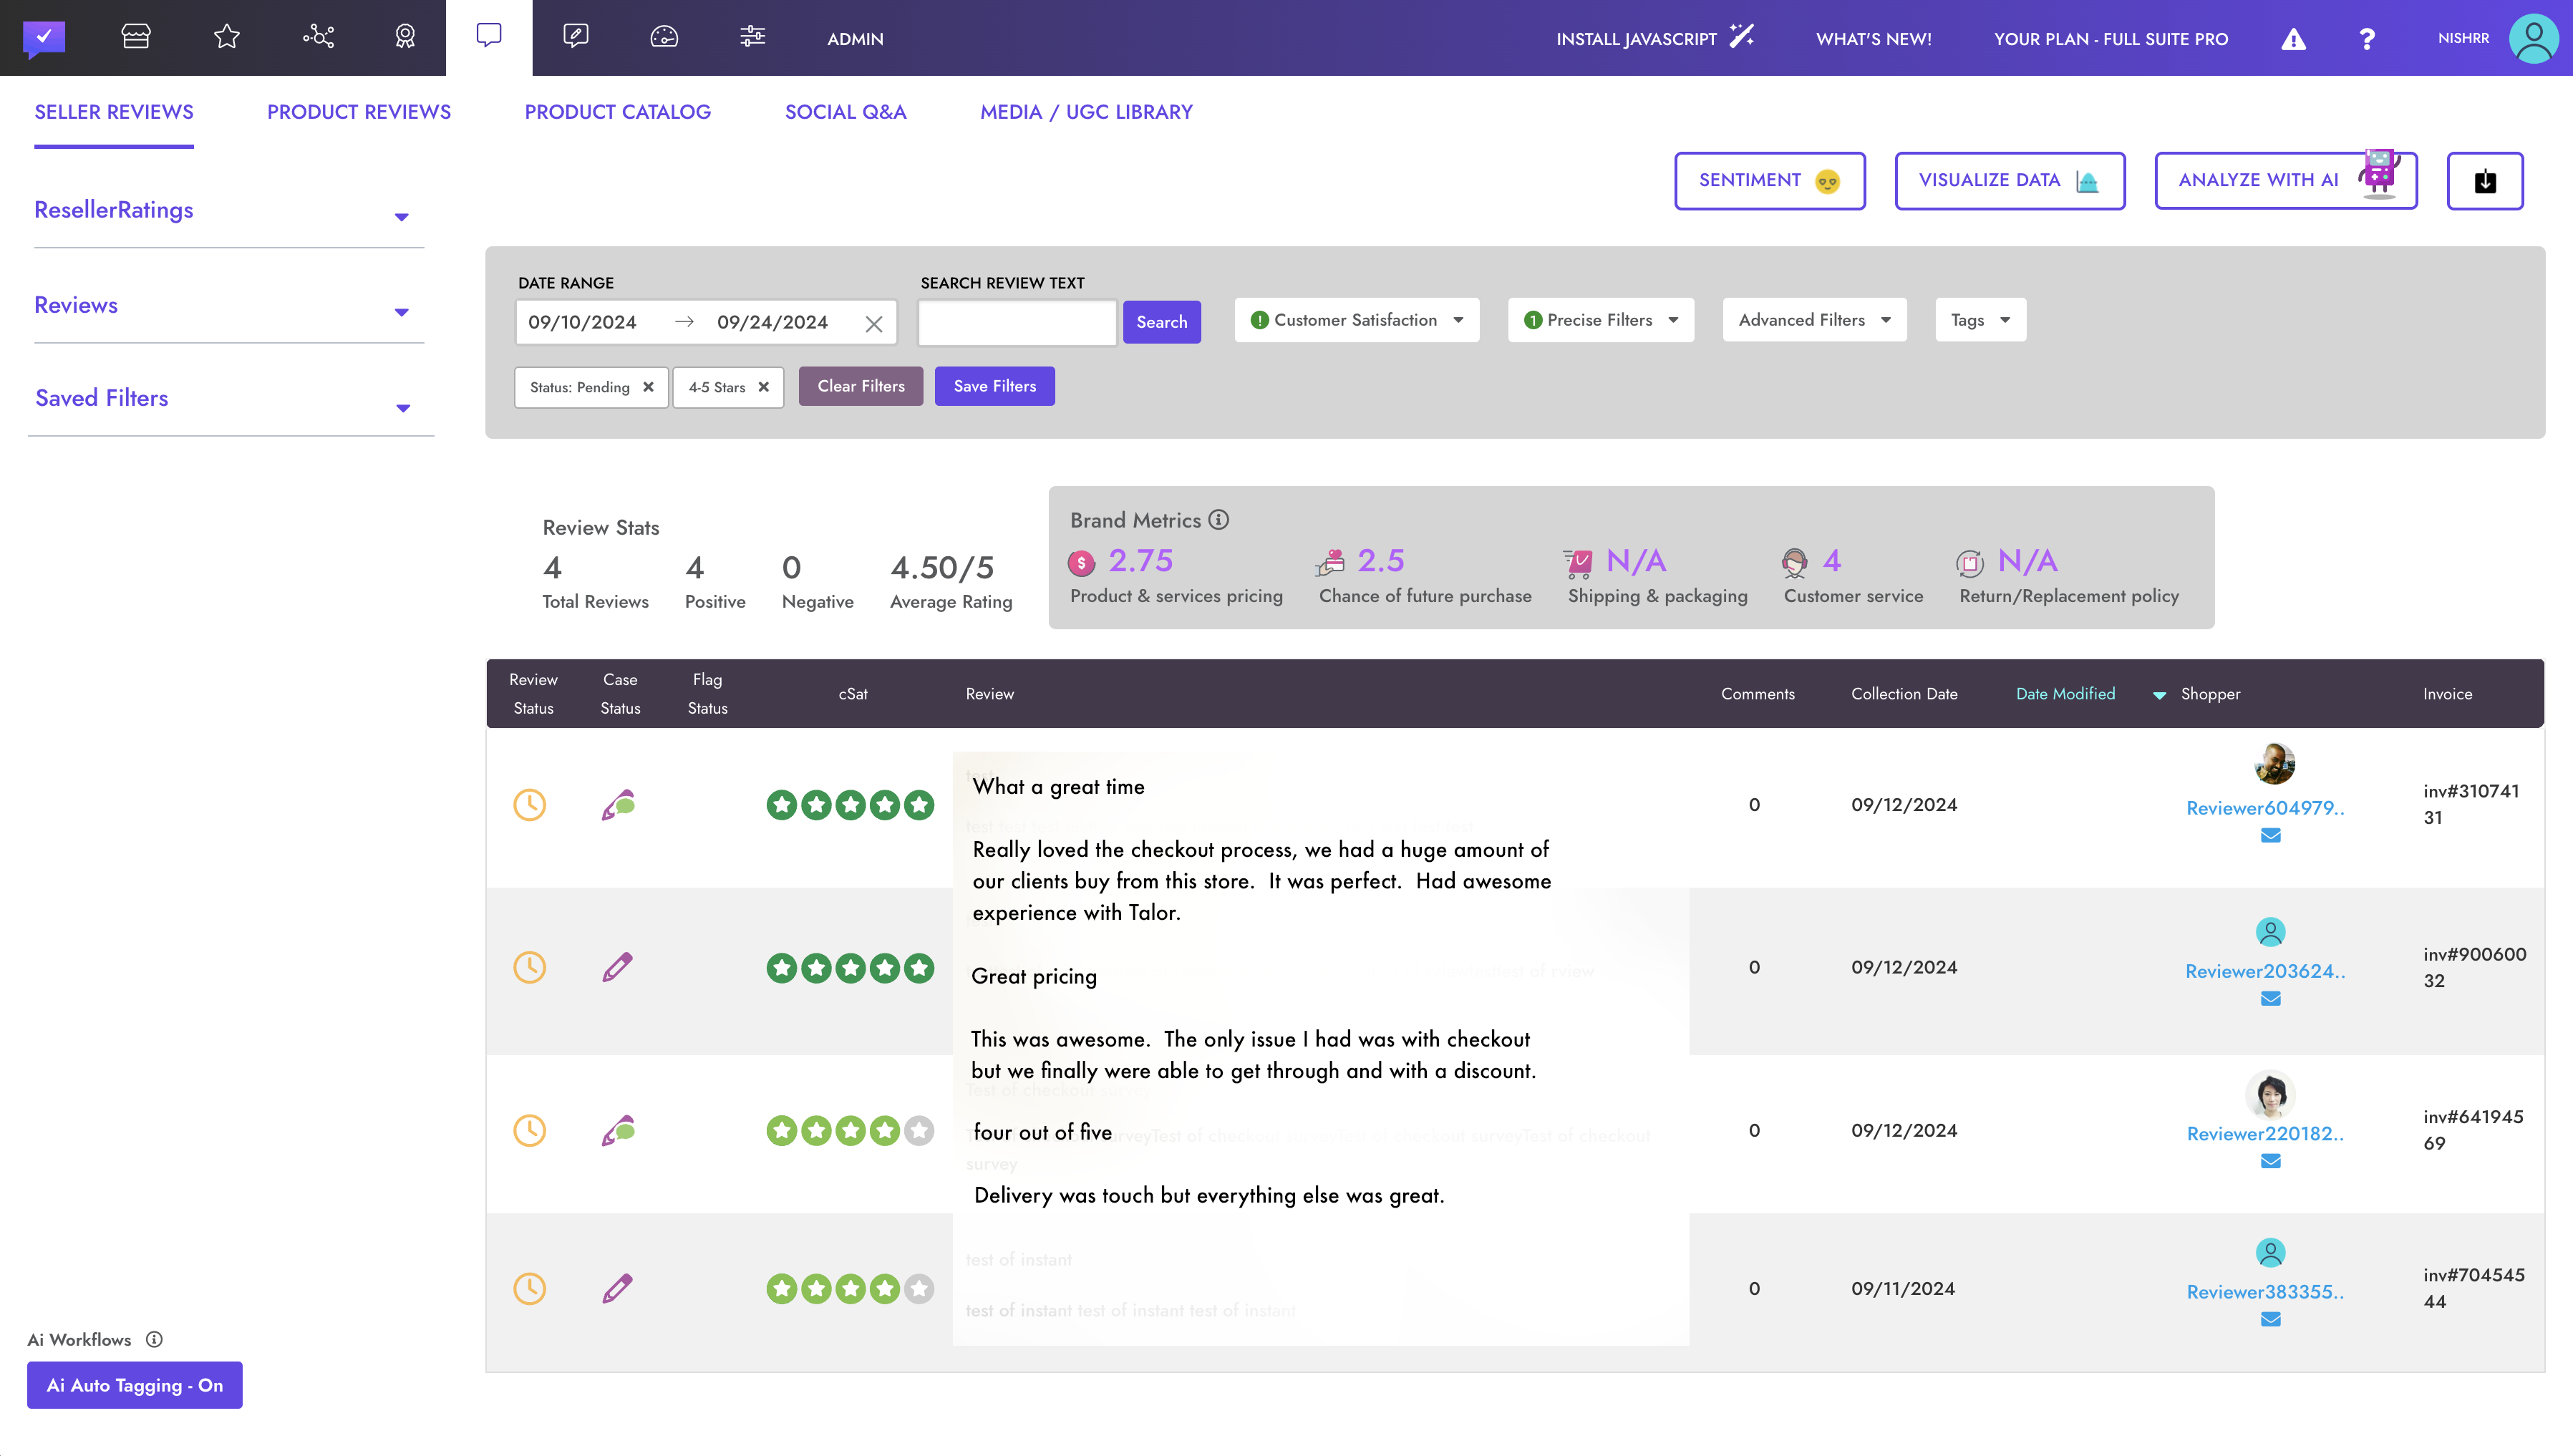Open the dashboard gauge icon in top bar
This screenshot has width=2573, height=1456.
[x=664, y=37]
